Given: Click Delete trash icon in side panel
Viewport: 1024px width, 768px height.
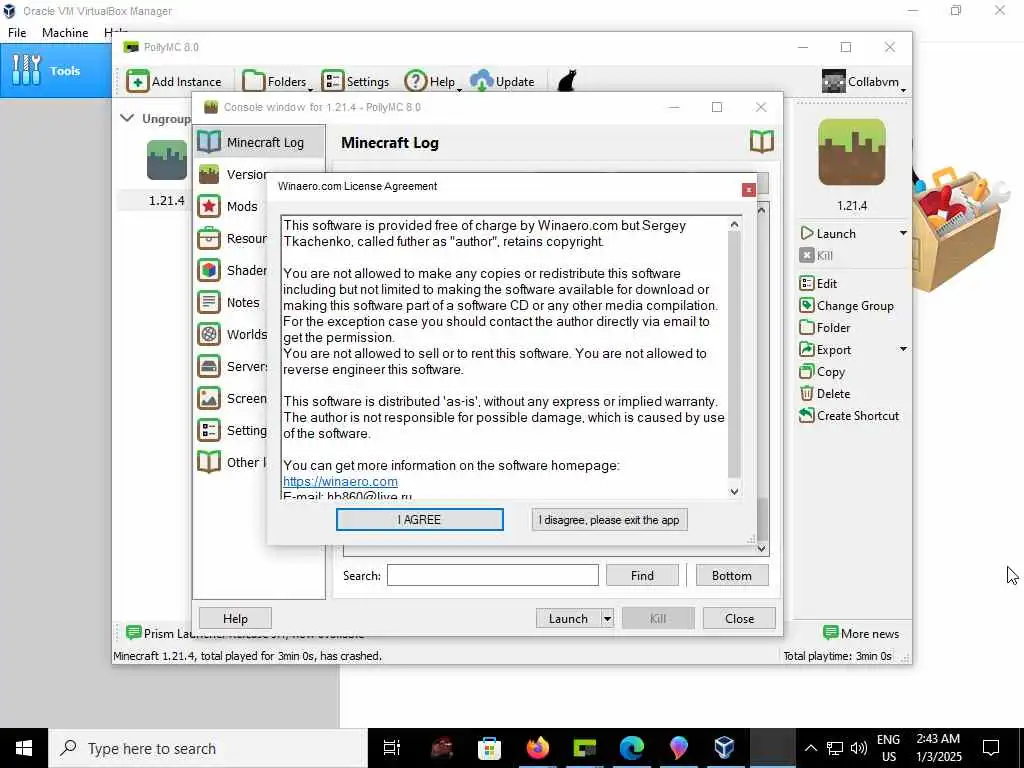Looking at the screenshot, I should [x=807, y=394].
